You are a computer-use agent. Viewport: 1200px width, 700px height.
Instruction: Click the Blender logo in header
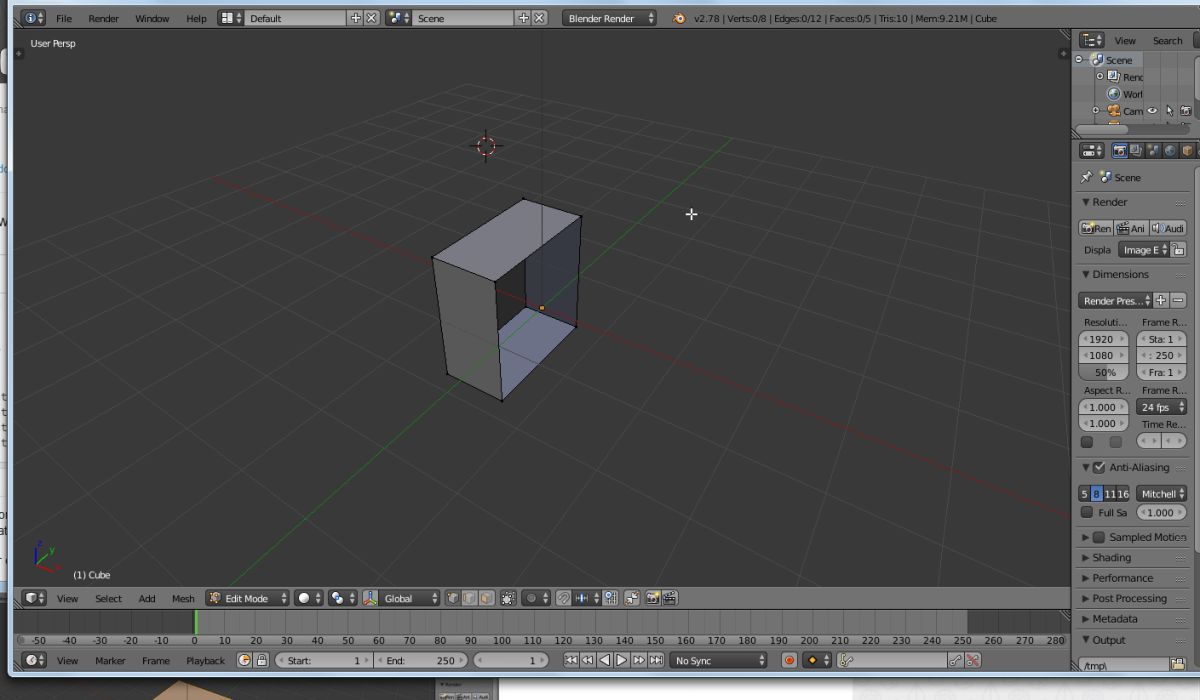pos(680,18)
